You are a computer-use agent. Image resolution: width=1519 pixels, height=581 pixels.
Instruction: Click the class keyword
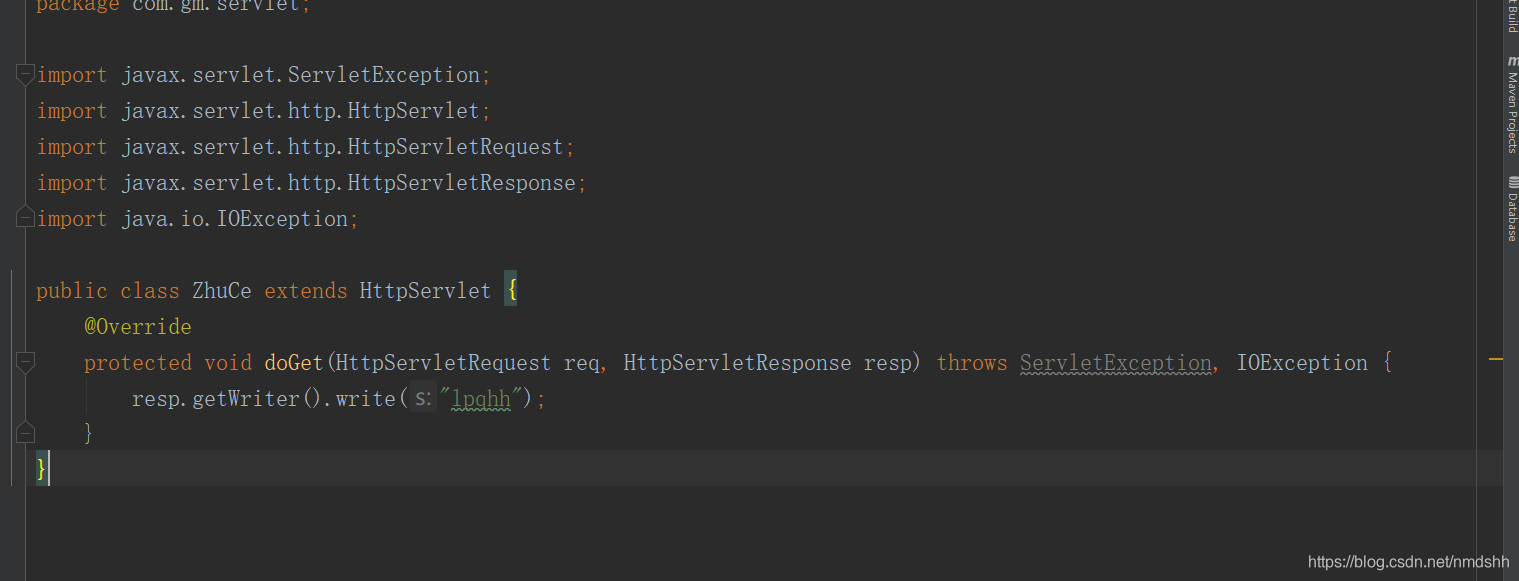coord(150,291)
